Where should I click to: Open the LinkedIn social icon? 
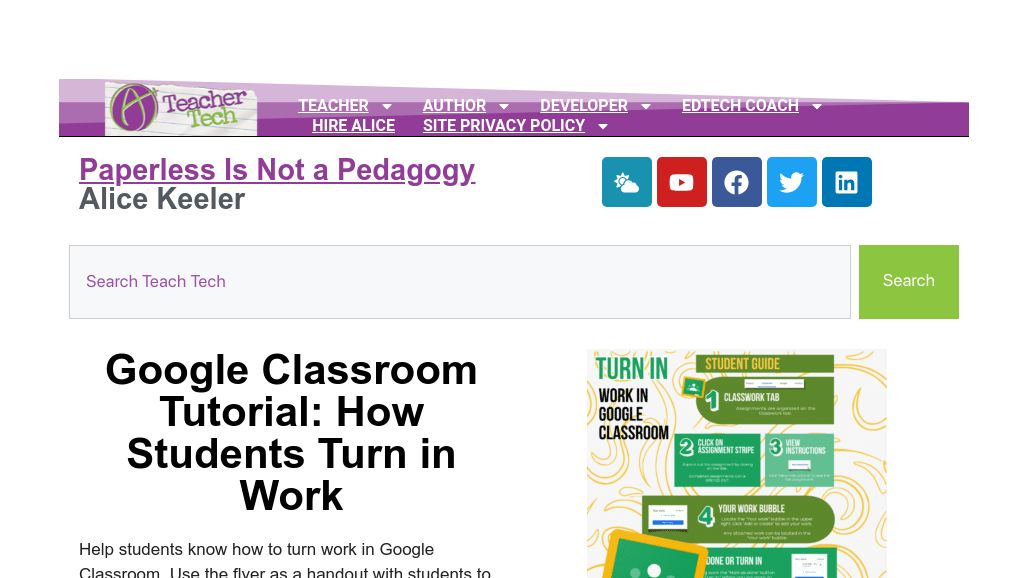(847, 182)
